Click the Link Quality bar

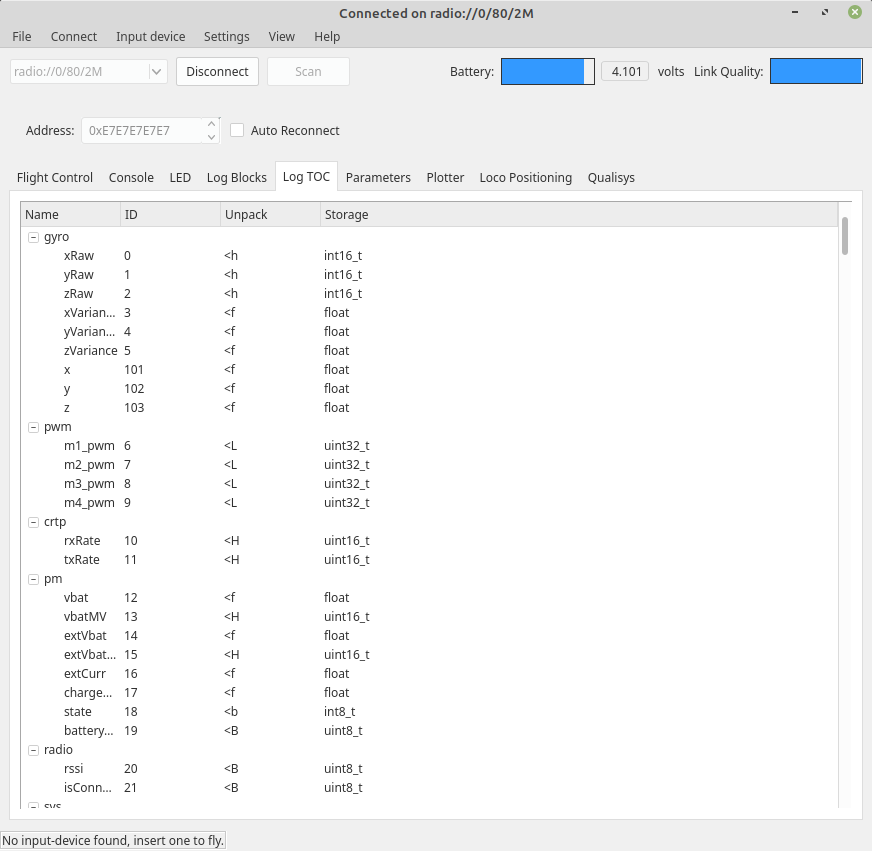point(815,72)
